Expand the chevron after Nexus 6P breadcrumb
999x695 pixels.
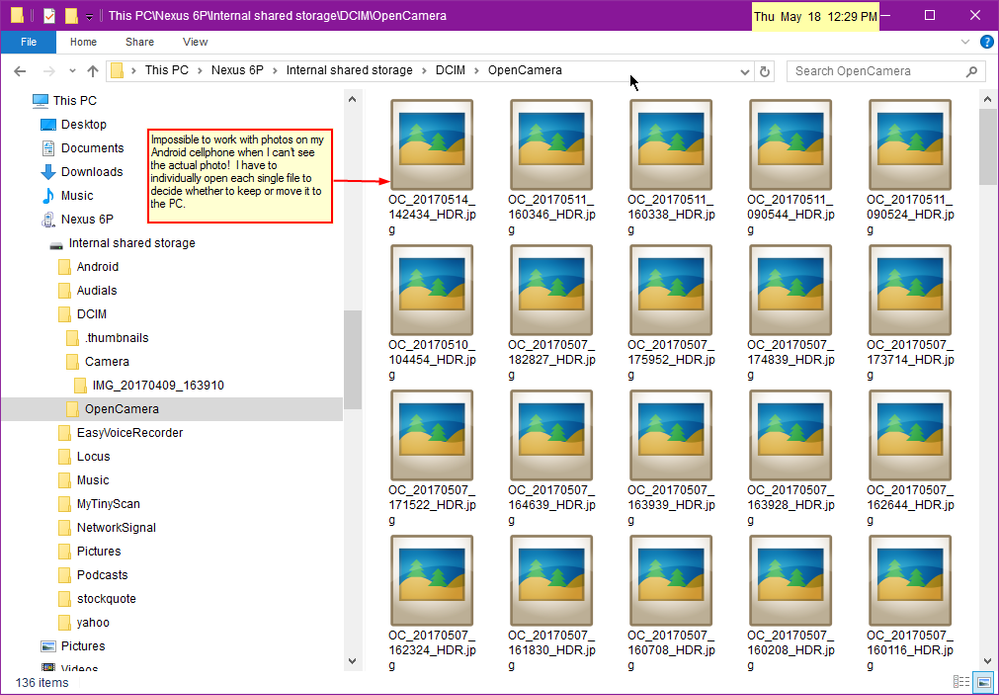pos(275,71)
